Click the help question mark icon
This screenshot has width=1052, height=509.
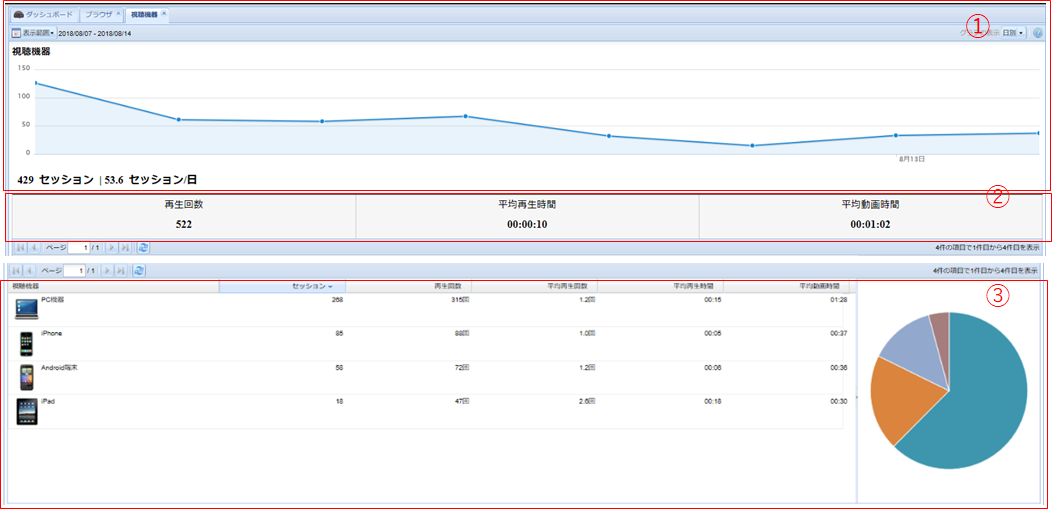pos(1037,33)
